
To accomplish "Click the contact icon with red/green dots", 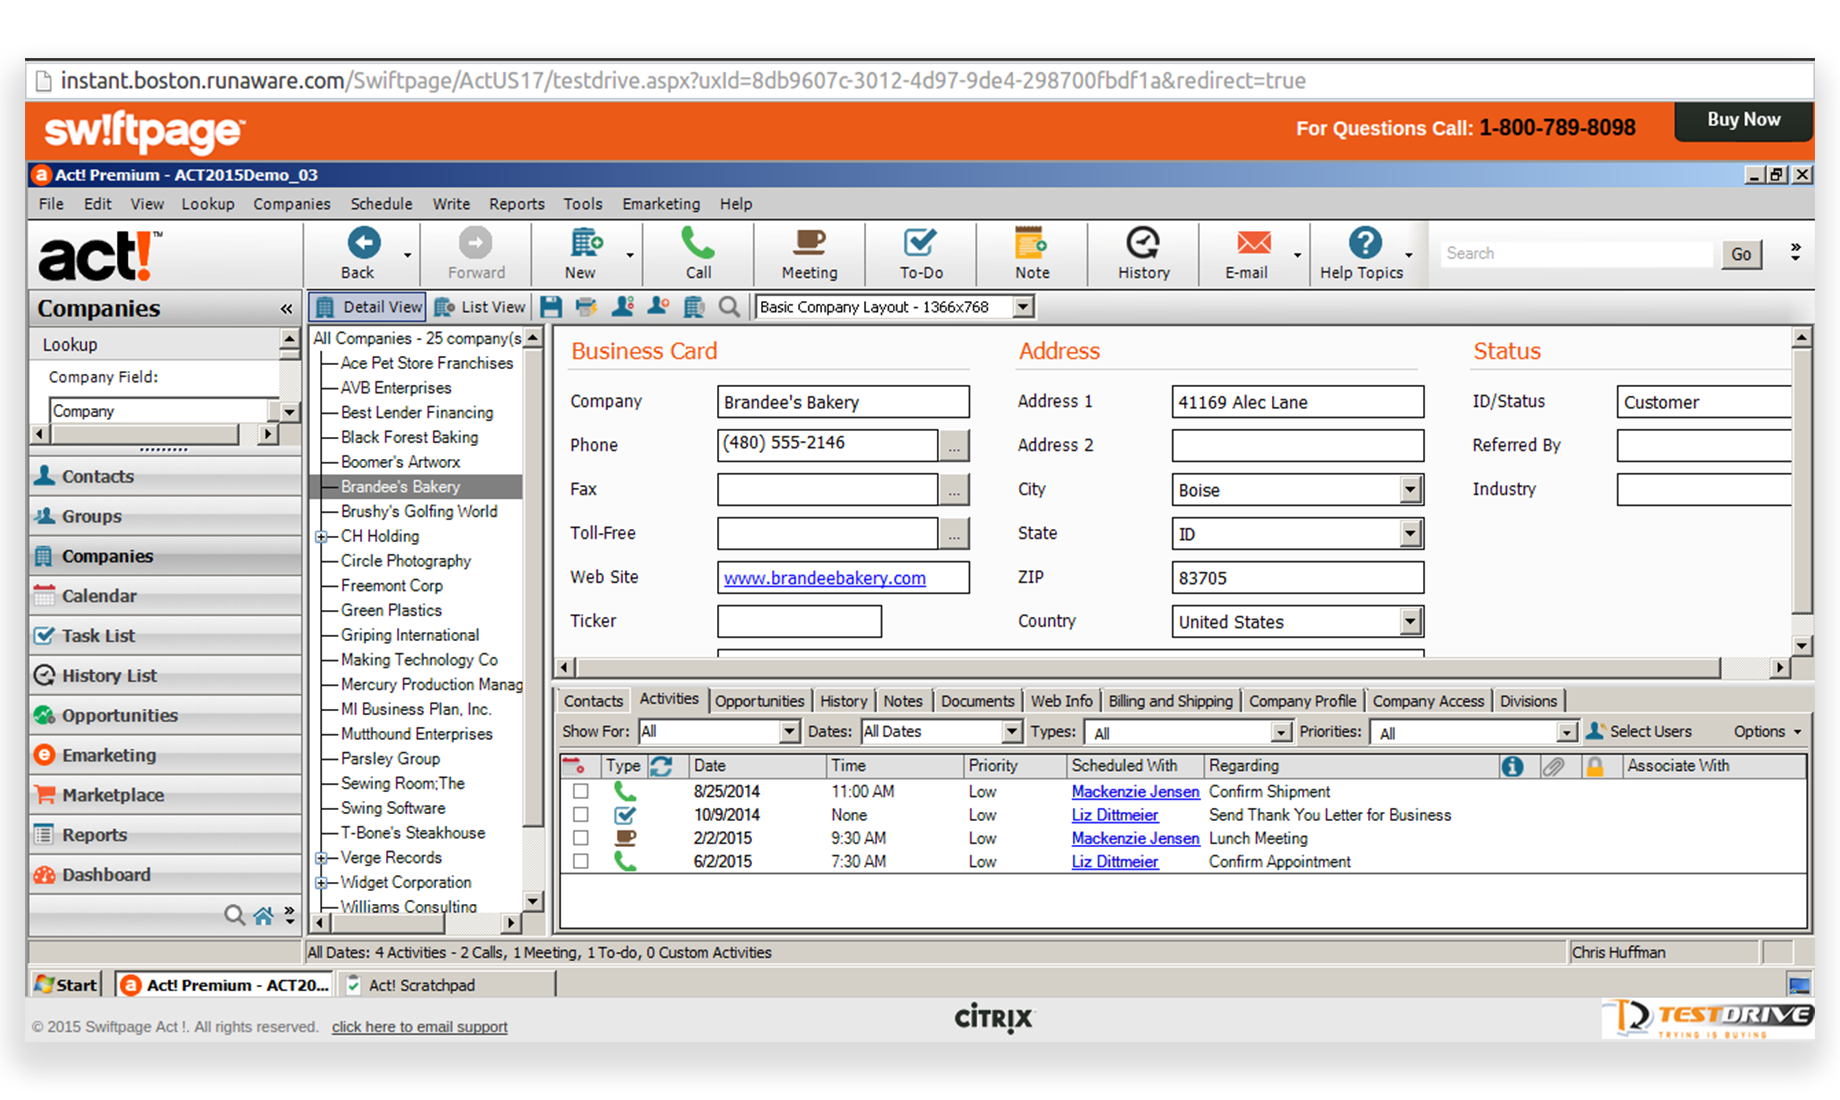I will 622,307.
